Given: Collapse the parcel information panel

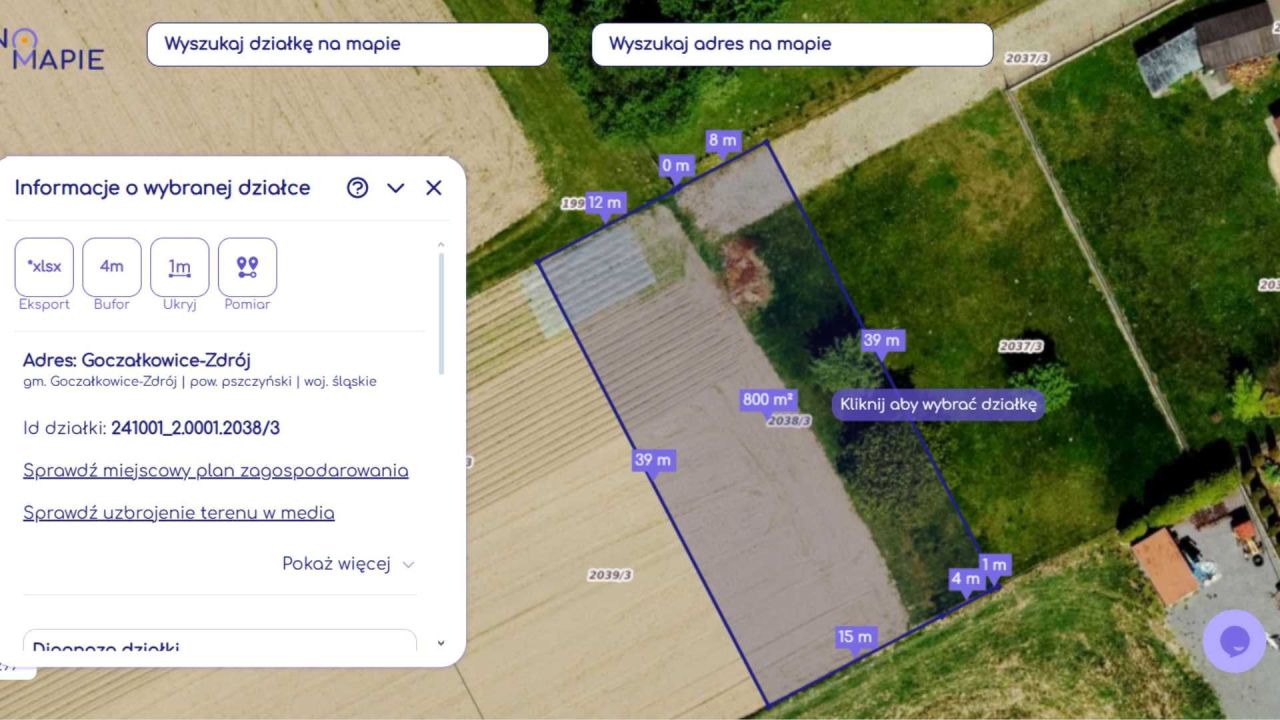Looking at the screenshot, I should 396,188.
